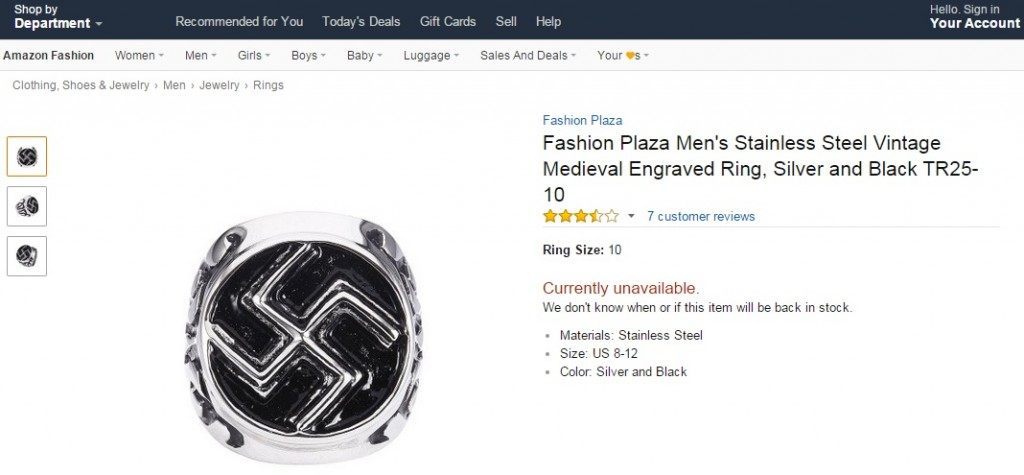Expand the Men category menu
Image resolution: width=1024 pixels, height=475 pixels.
(200, 56)
